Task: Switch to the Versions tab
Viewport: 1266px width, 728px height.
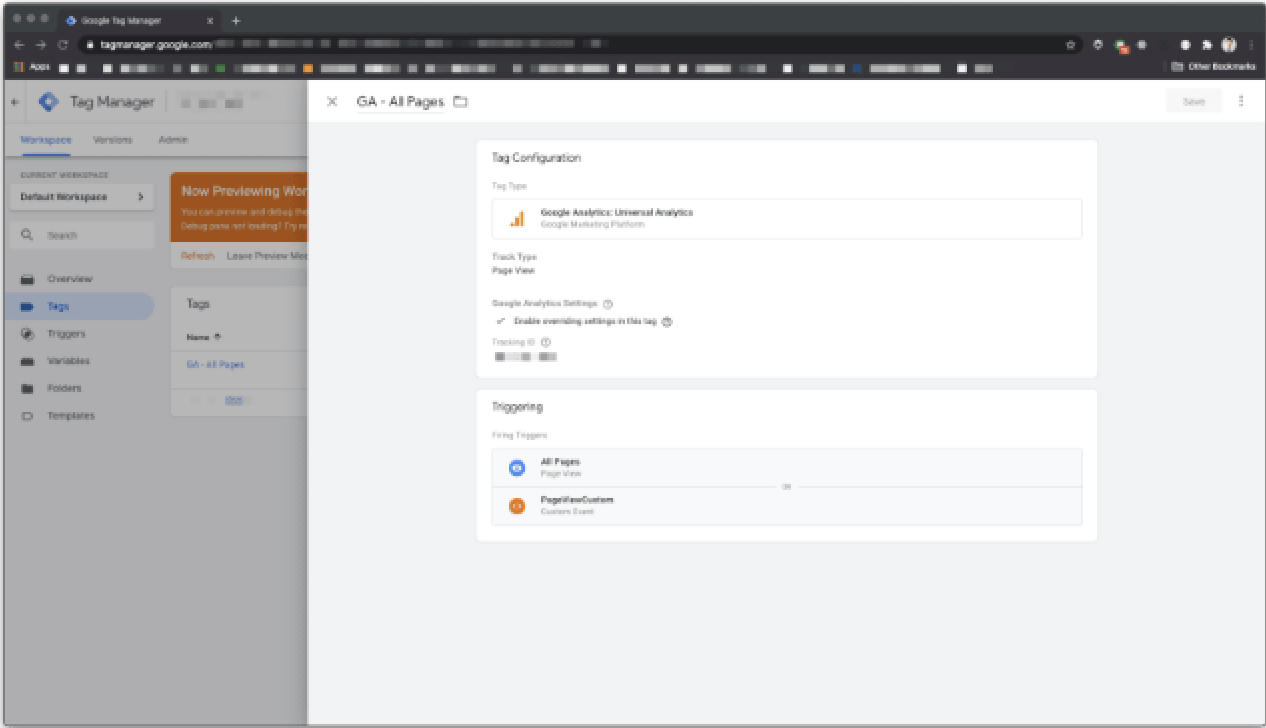Action: tap(112, 140)
